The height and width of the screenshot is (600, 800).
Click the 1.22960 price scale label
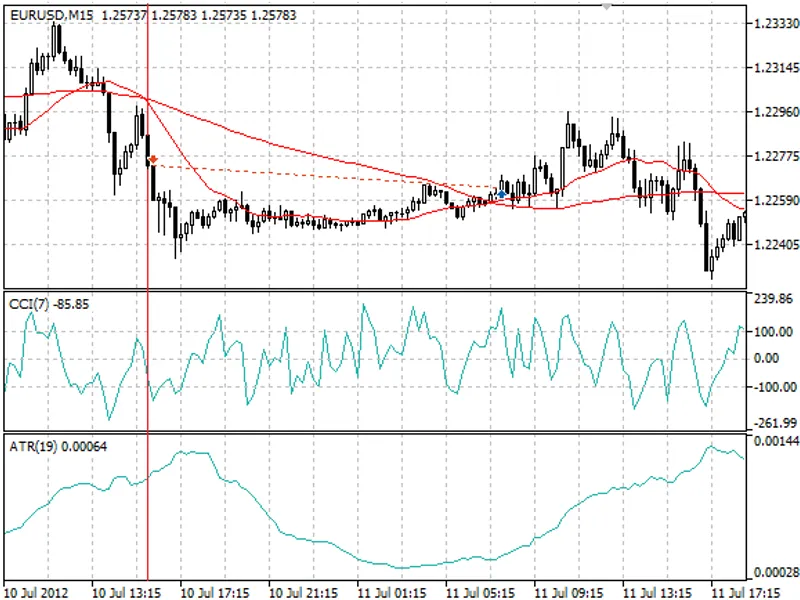click(x=776, y=112)
